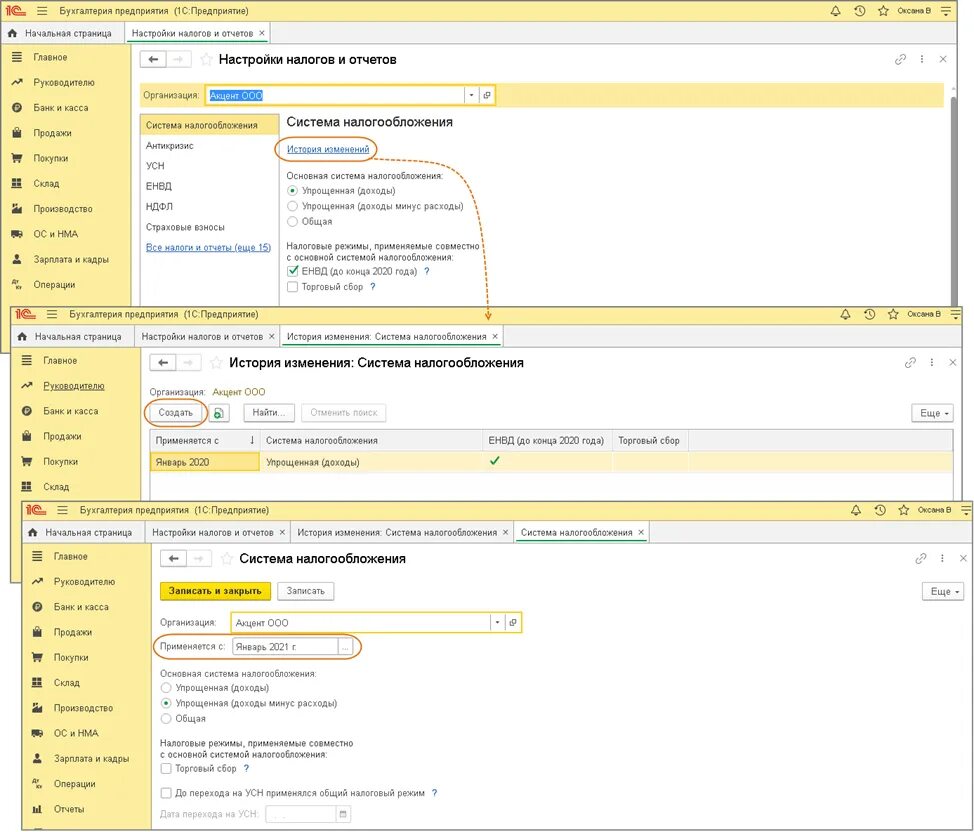Open calendar icon for Дата перехода на УСН

click(343, 813)
